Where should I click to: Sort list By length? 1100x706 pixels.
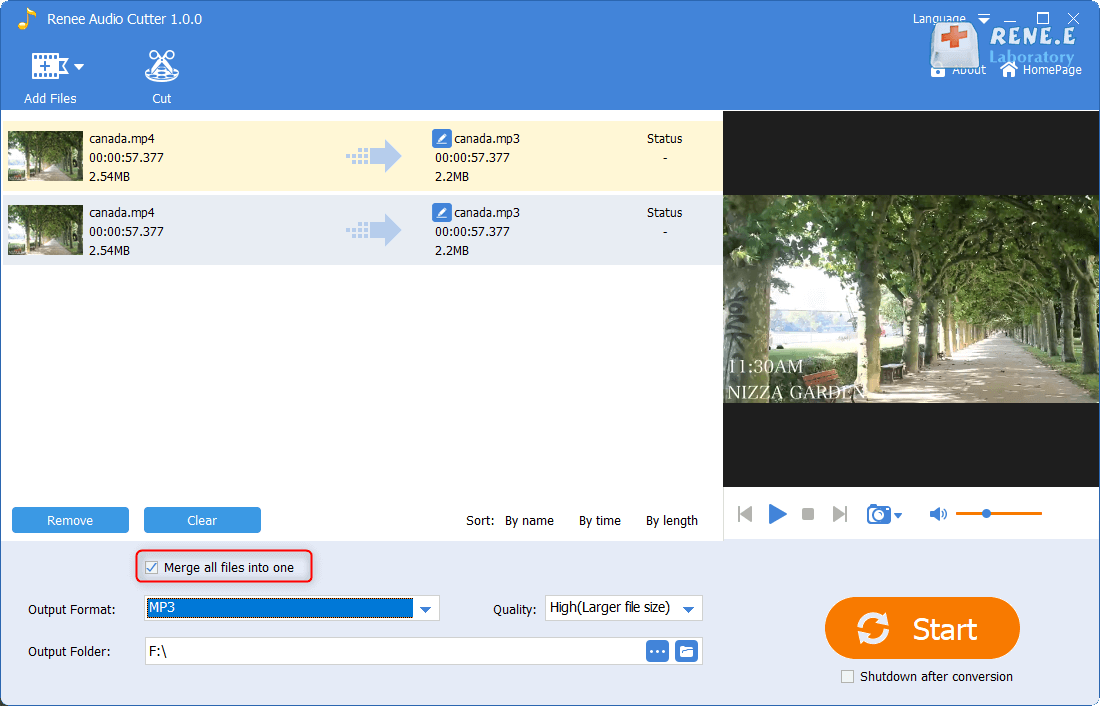[x=671, y=521]
